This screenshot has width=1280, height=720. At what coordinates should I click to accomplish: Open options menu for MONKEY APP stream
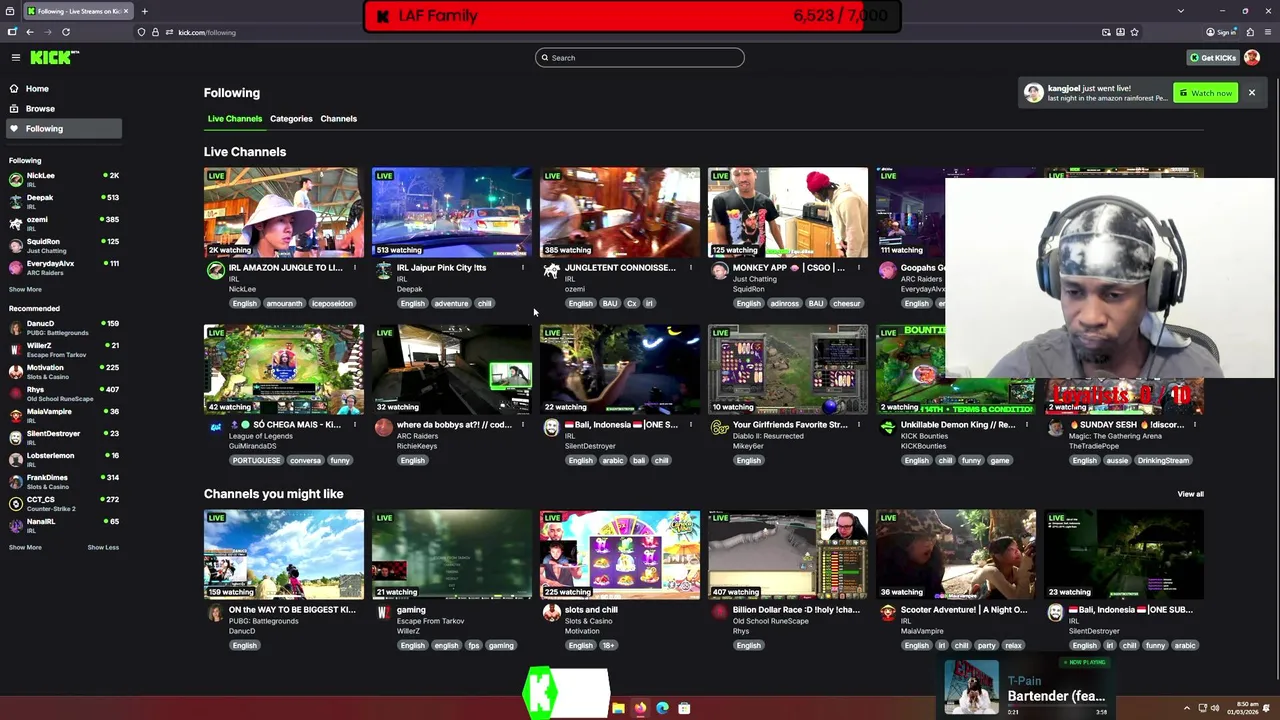click(858, 268)
